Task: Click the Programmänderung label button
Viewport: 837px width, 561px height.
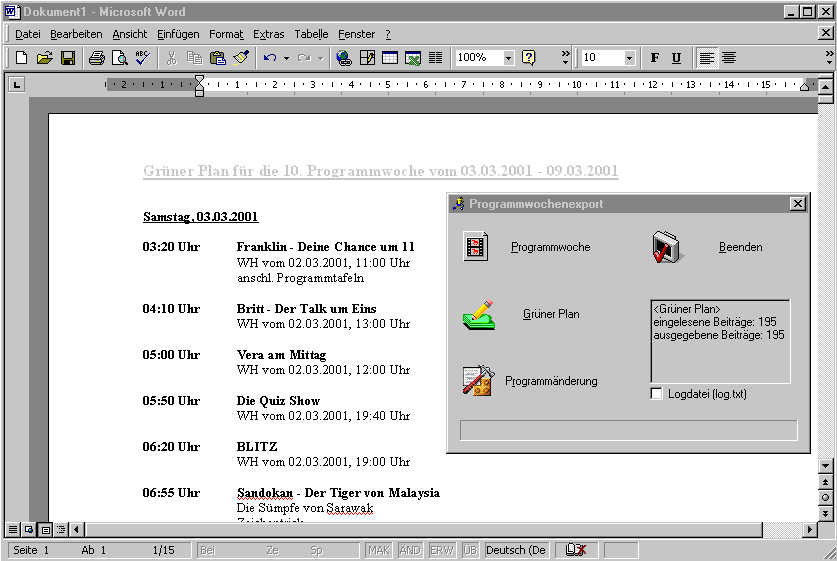Action: tap(551, 381)
